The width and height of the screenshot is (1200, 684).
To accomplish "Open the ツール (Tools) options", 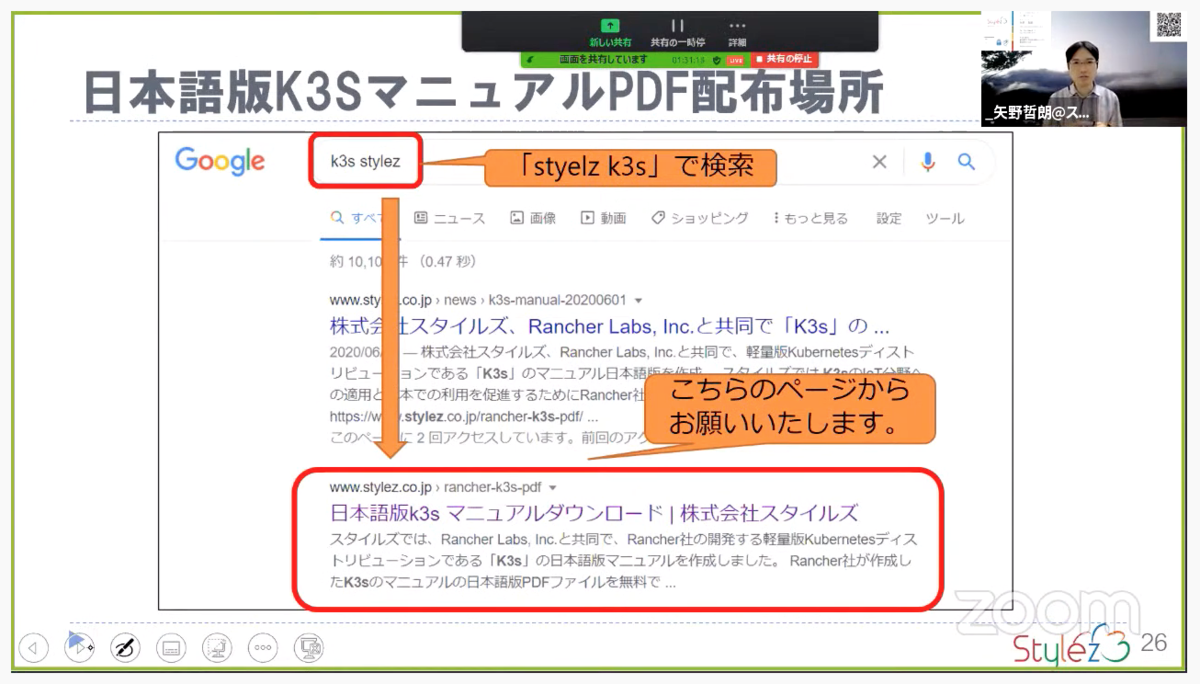I will [x=944, y=218].
